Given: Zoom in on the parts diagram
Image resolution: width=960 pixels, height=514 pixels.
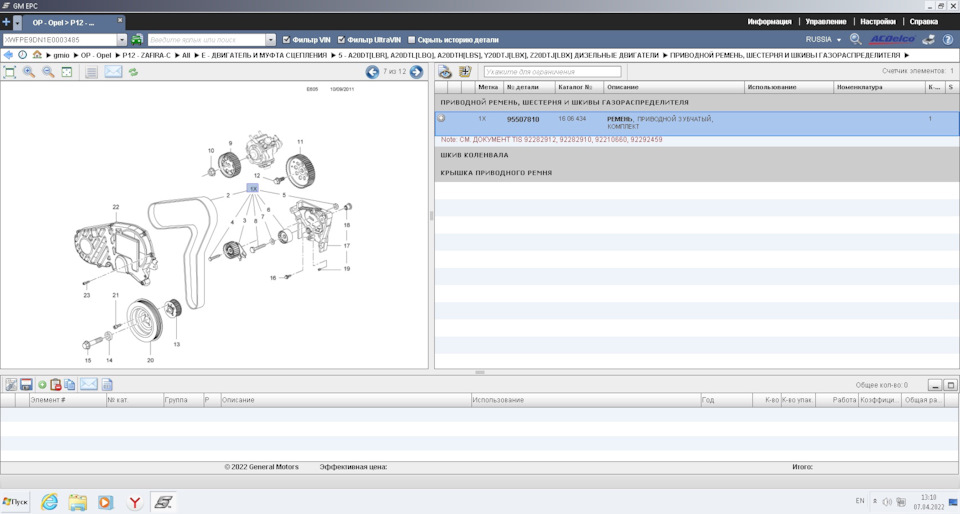Looking at the screenshot, I should tap(29, 72).
